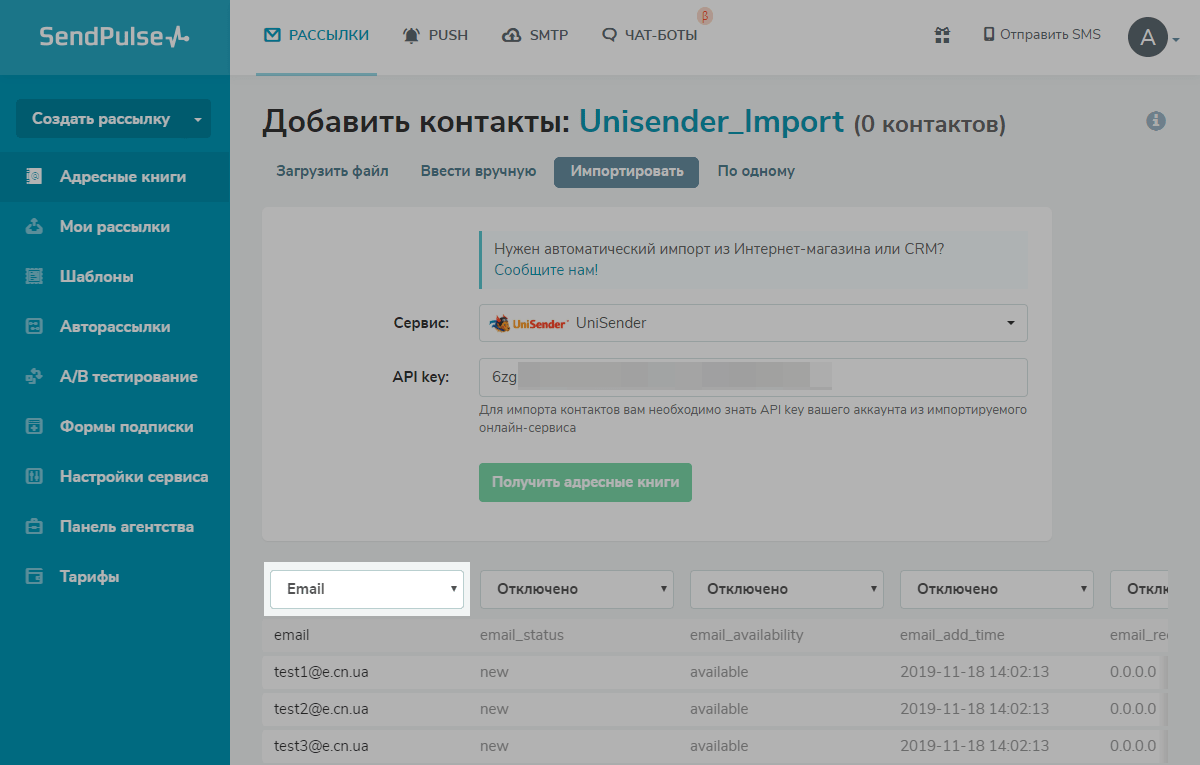The image size is (1200, 765).
Task: Open the email_availability column mapping dropdown
Action: click(x=787, y=589)
